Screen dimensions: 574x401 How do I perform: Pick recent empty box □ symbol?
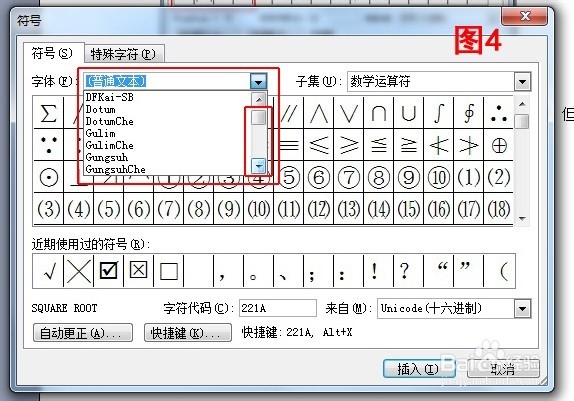169,271
